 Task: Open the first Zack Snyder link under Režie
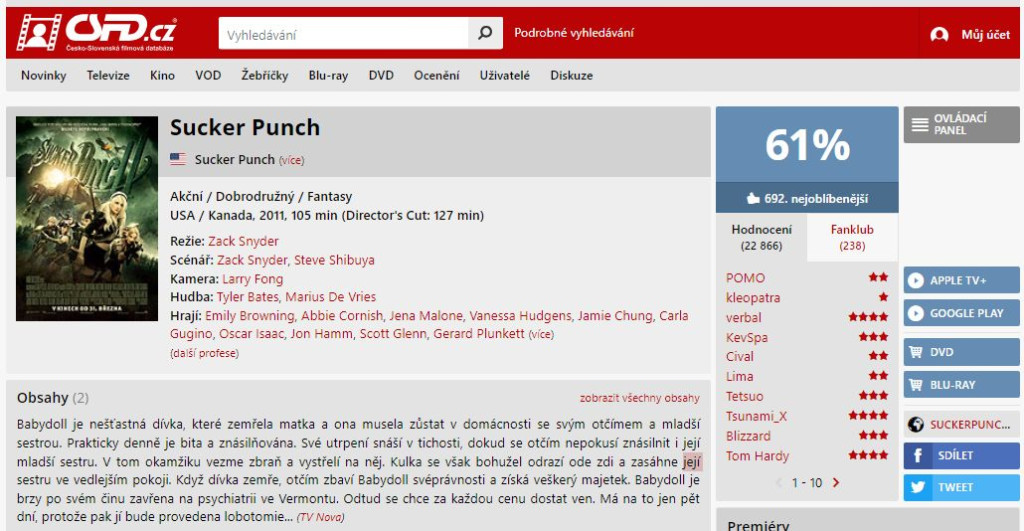[244, 241]
